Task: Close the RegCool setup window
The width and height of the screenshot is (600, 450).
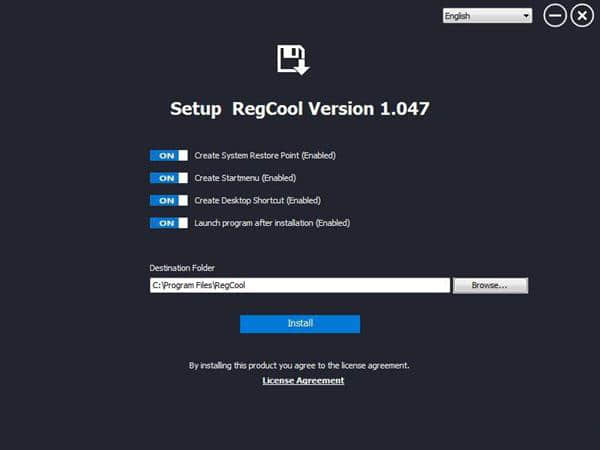Action: tap(582, 16)
